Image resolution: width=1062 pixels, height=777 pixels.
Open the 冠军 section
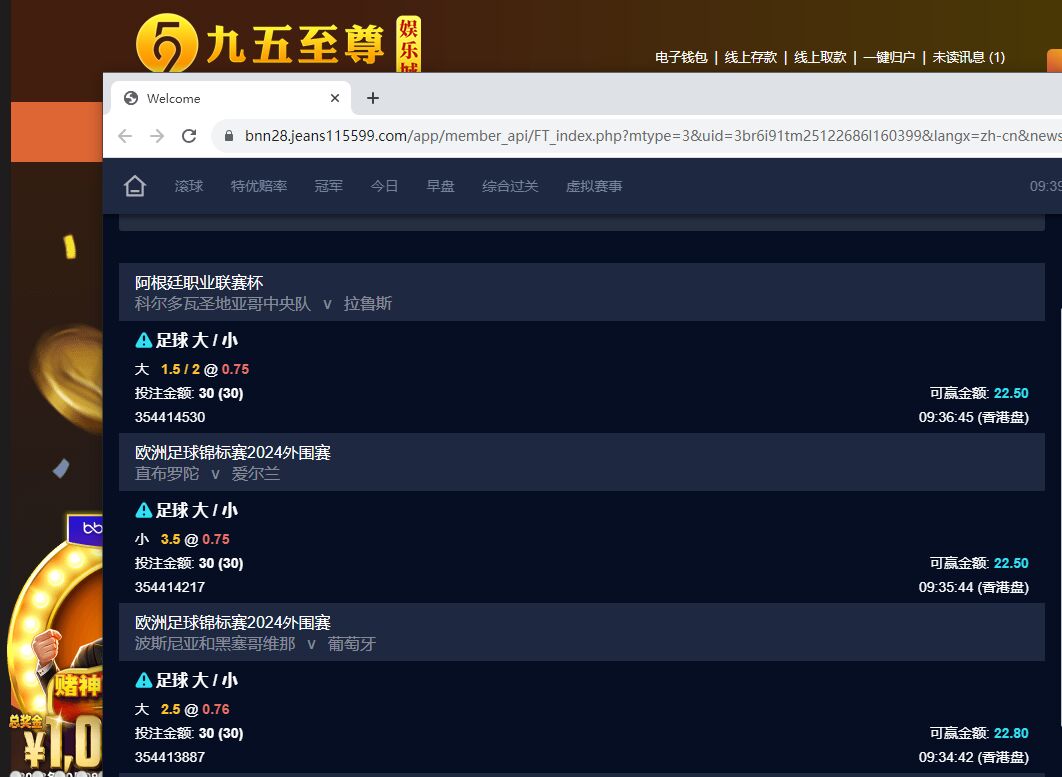tap(328, 186)
